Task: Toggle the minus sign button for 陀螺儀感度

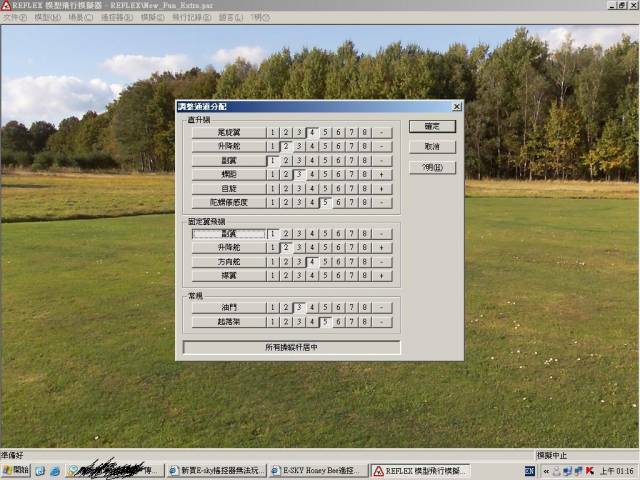Action: click(382, 202)
